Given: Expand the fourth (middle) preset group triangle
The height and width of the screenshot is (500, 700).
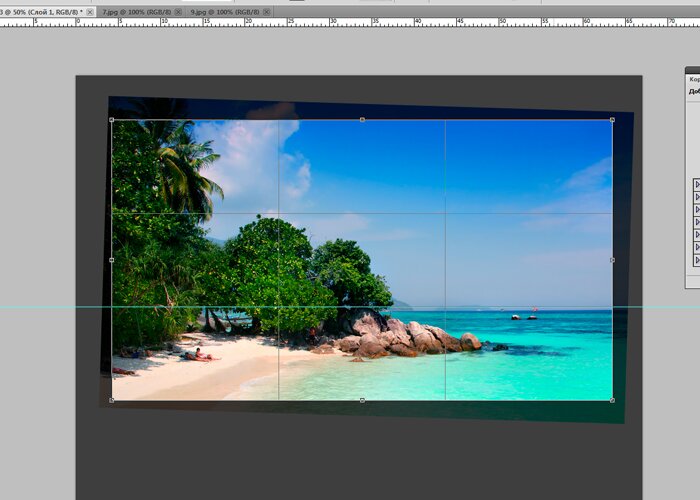Looking at the screenshot, I should tap(697, 222).
